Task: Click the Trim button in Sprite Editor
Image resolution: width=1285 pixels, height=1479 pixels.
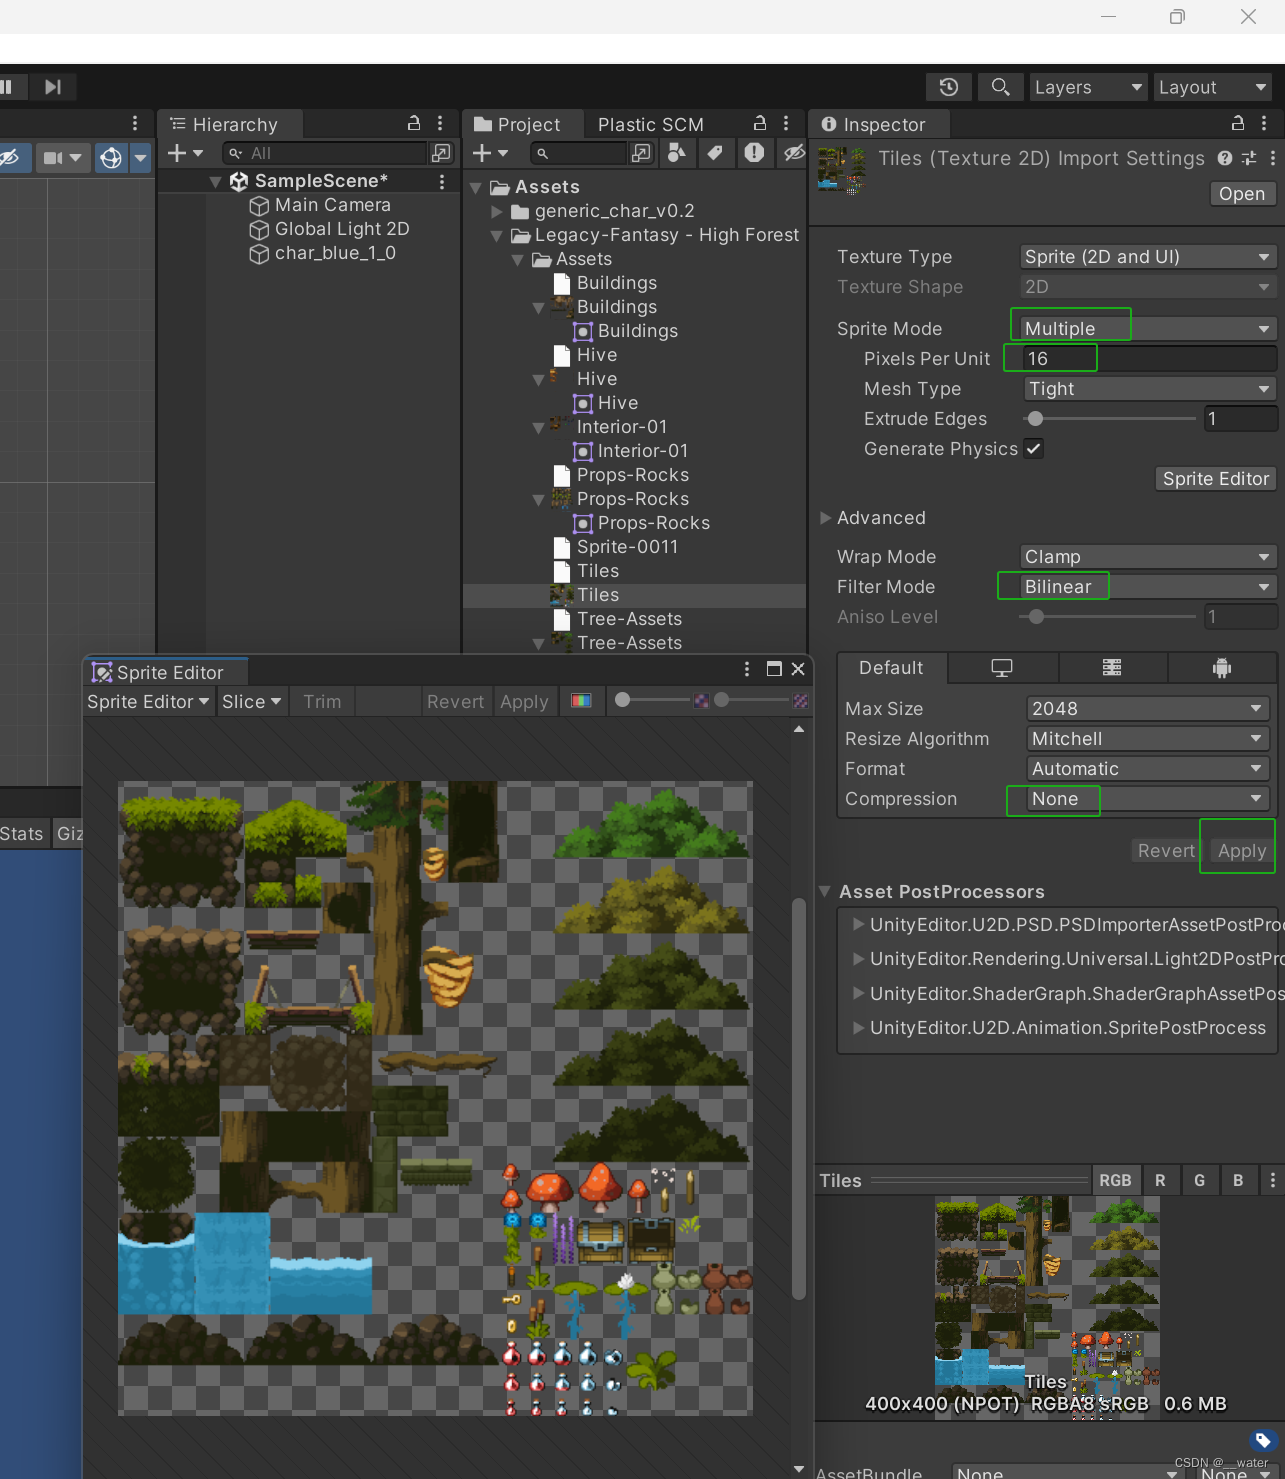Action: point(322,702)
